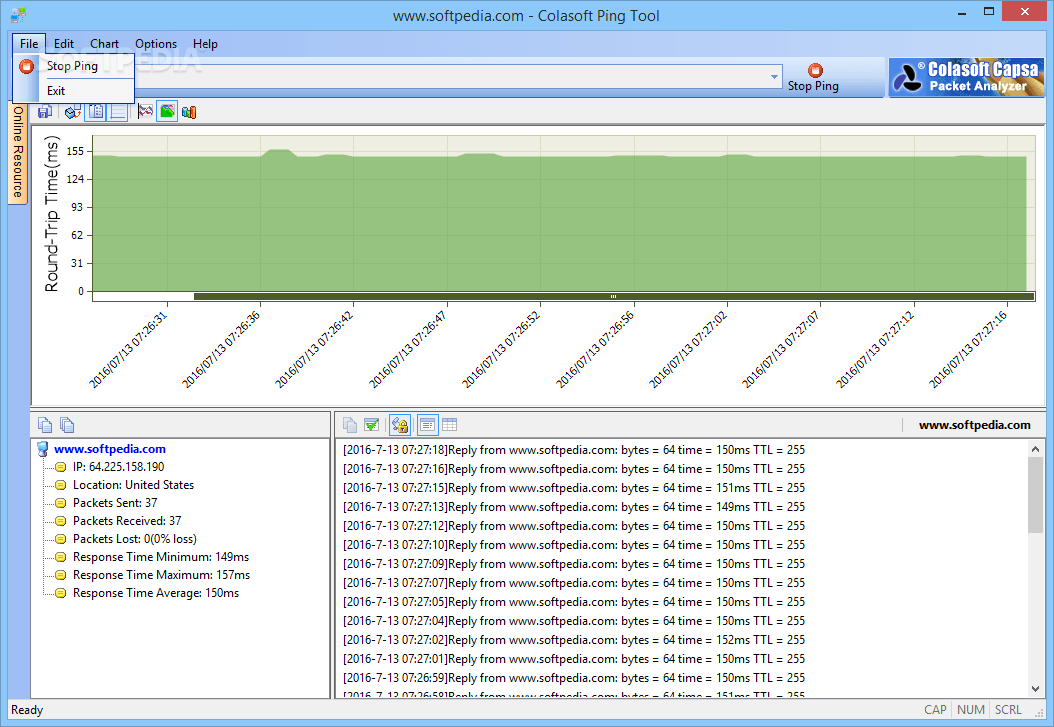Image resolution: width=1054 pixels, height=727 pixels.
Task: Click the yellow bullet icon beside IP entry
Action: (60, 467)
